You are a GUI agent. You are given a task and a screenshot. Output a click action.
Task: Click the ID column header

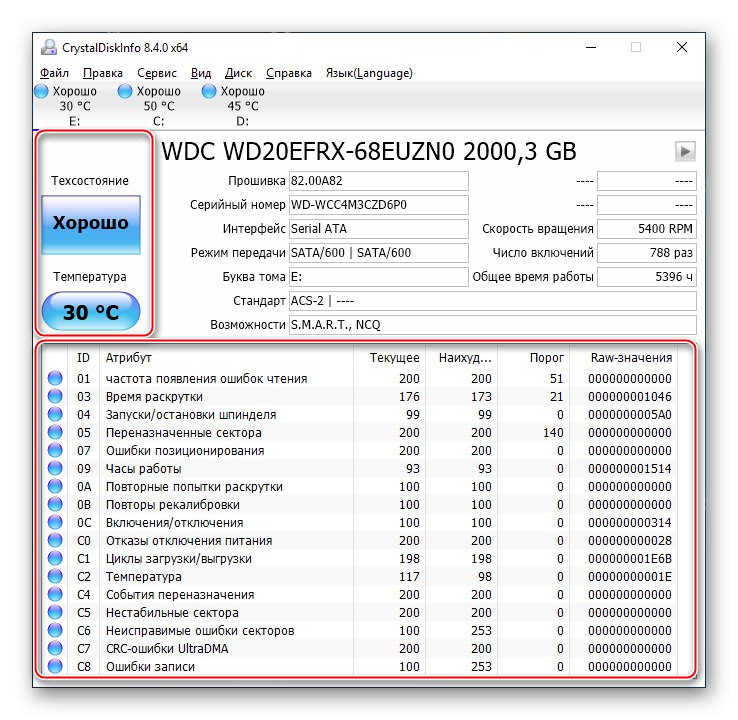pos(83,358)
